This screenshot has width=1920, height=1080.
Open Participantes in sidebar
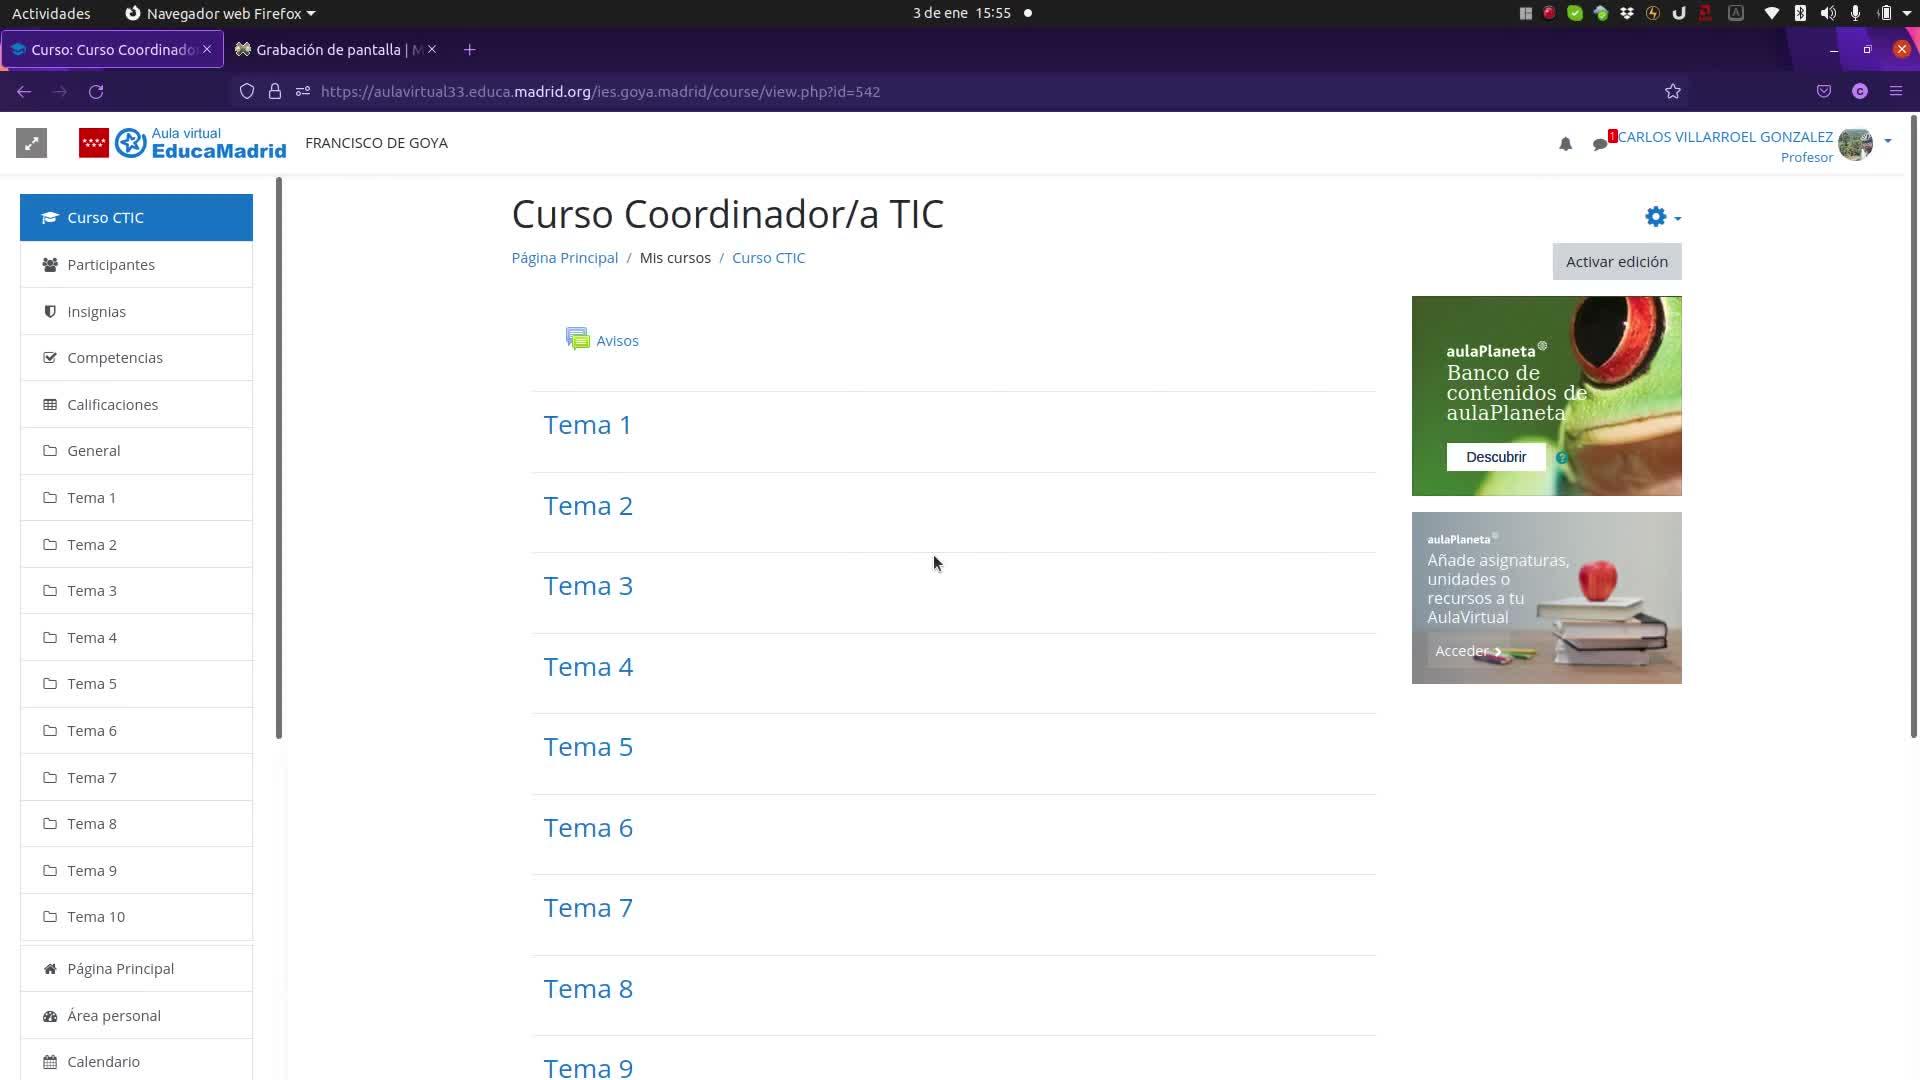(x=111, y=265)
